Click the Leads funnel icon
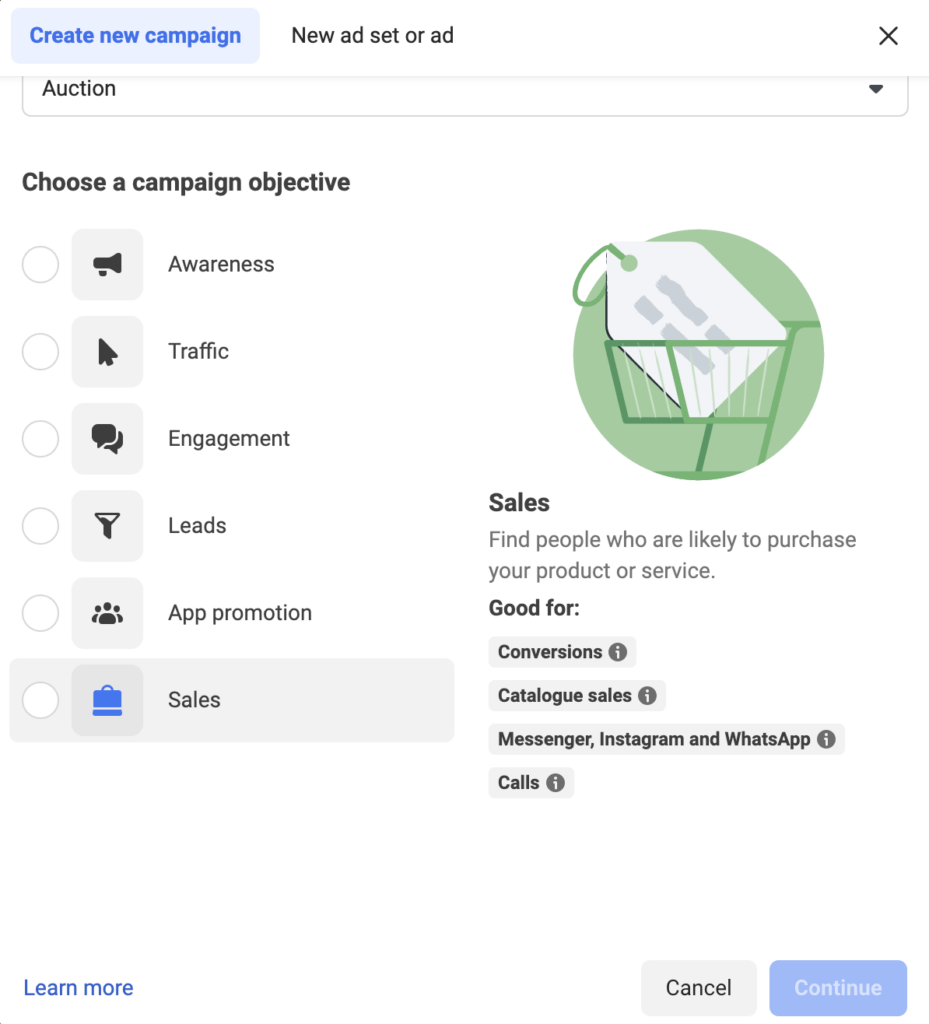 107,525
